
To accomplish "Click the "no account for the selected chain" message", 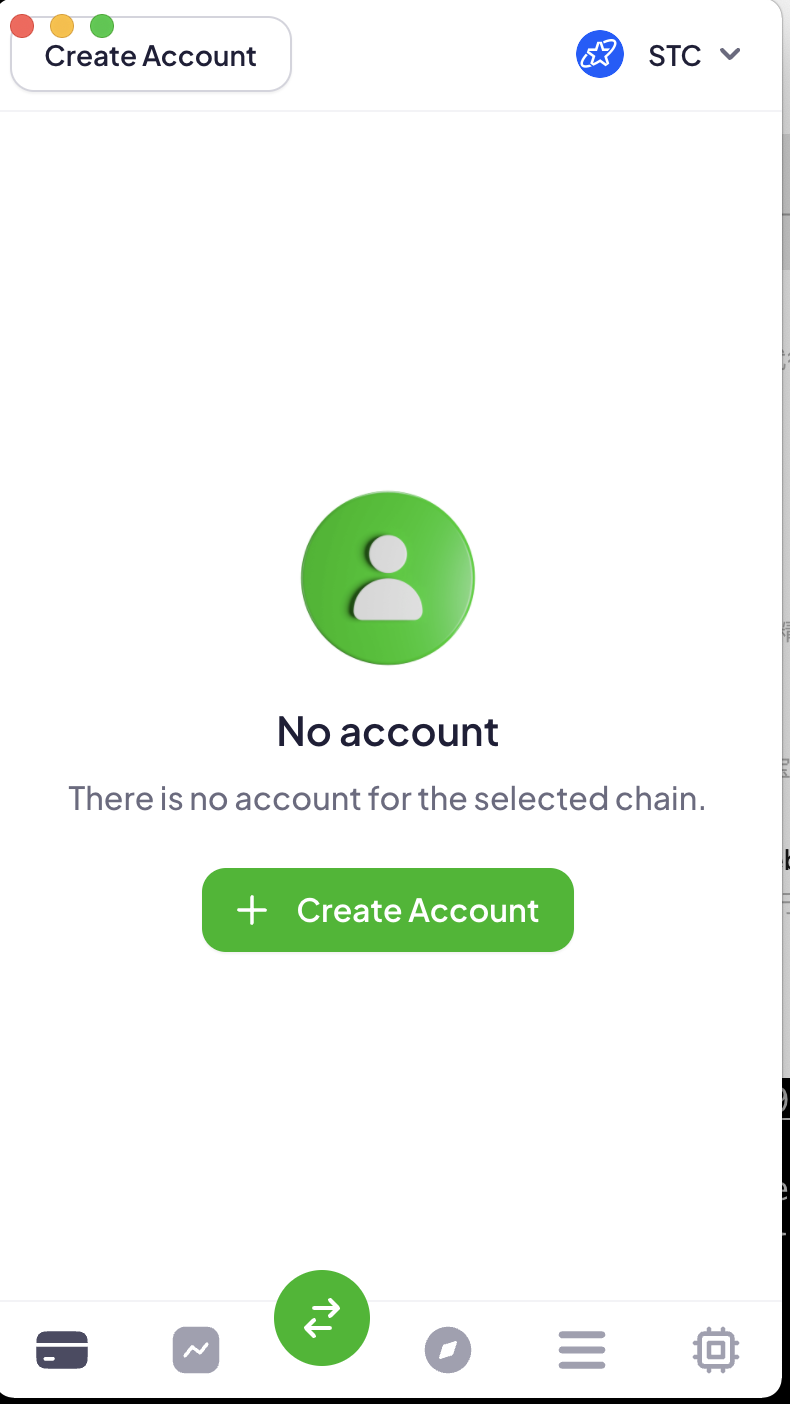I will [x=387, y=799].
